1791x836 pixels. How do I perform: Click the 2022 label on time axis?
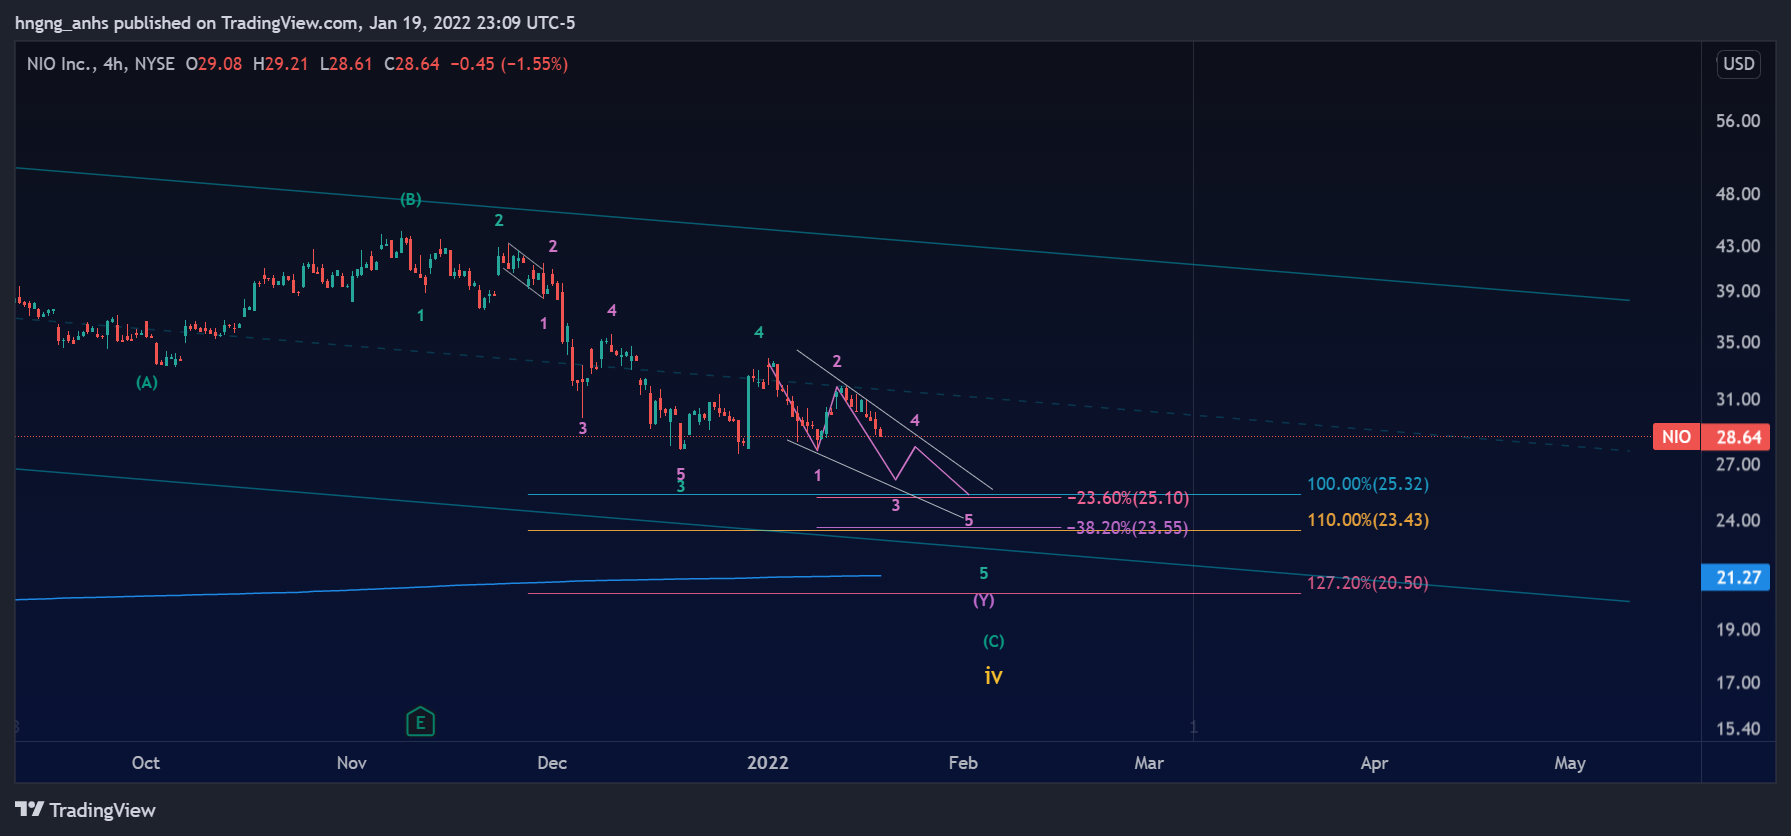[x=768, y=763]
